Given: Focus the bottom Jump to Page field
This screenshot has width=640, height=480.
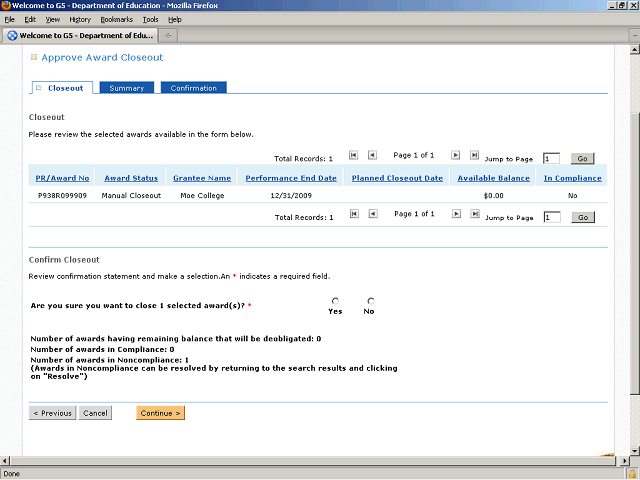Looking at the screenshot, I should click(552, 217).
